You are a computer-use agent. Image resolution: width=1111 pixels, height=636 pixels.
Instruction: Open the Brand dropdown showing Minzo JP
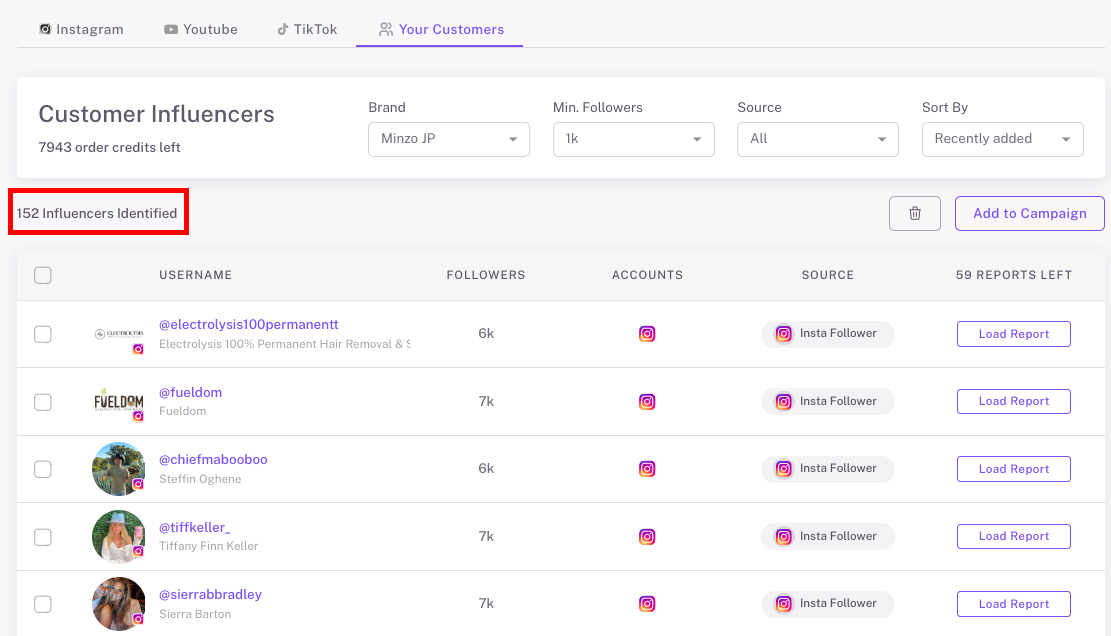[448, 139]
